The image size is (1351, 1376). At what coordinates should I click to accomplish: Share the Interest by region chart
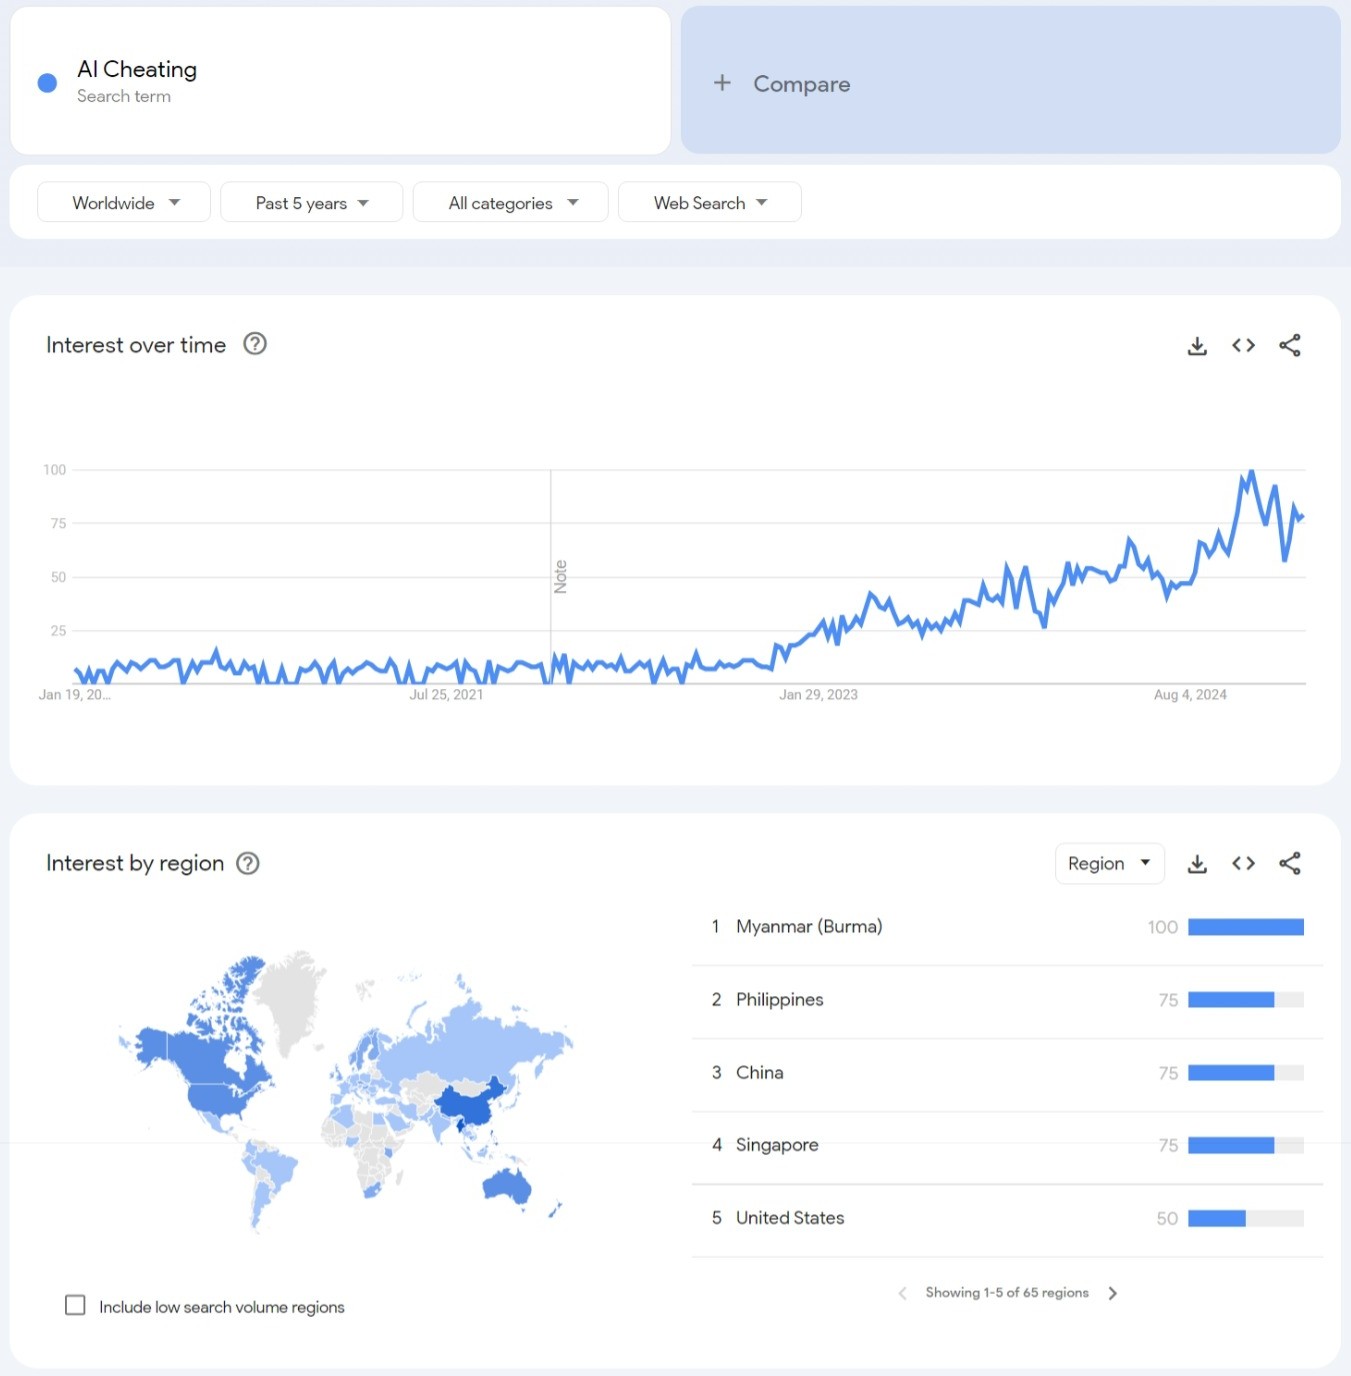[1290, 864]
